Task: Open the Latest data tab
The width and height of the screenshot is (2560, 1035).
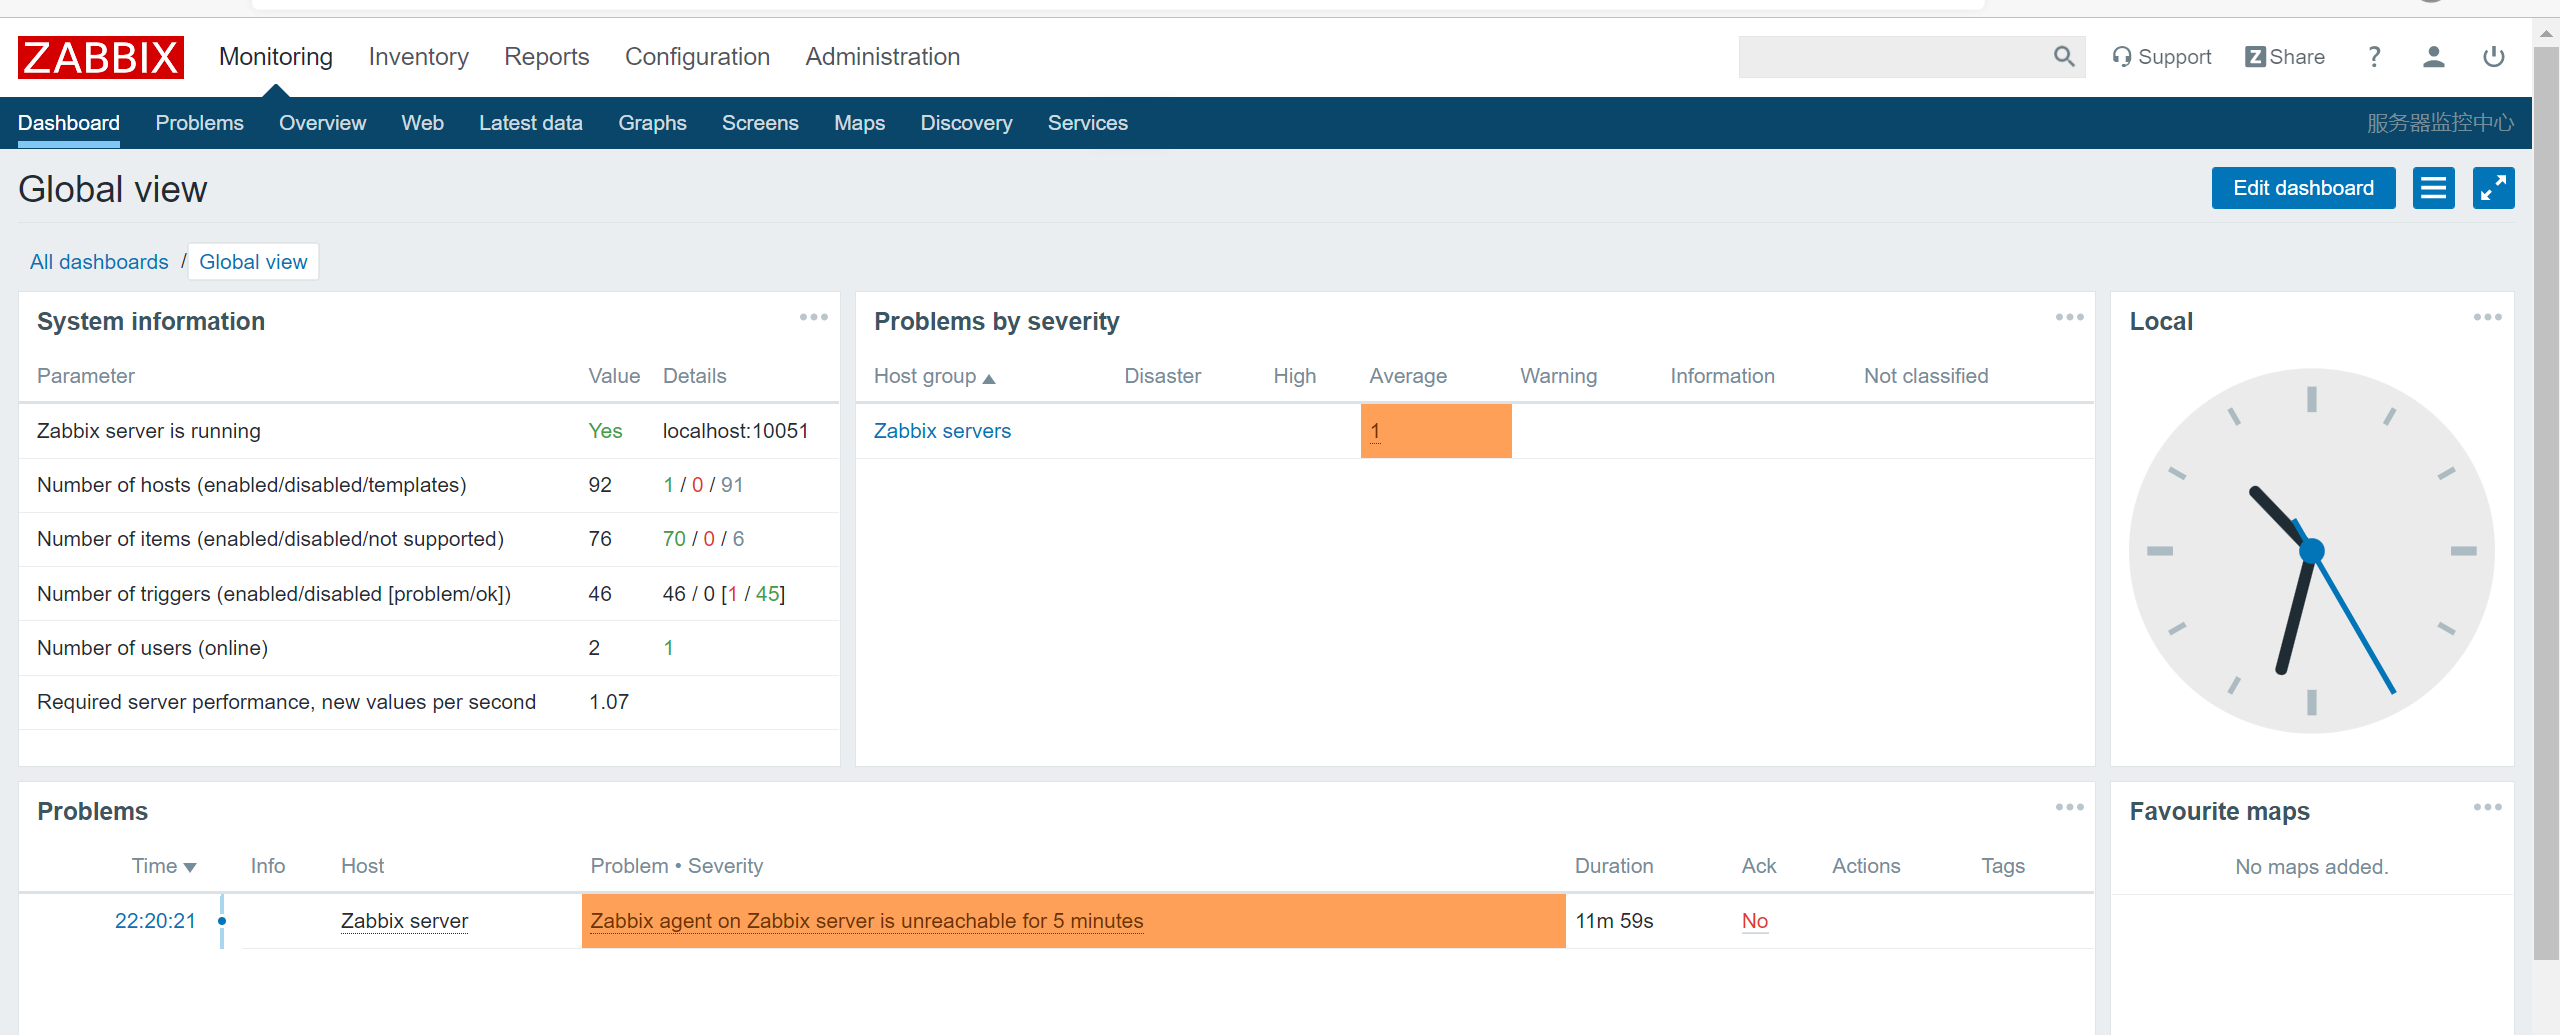Action: 531,123
